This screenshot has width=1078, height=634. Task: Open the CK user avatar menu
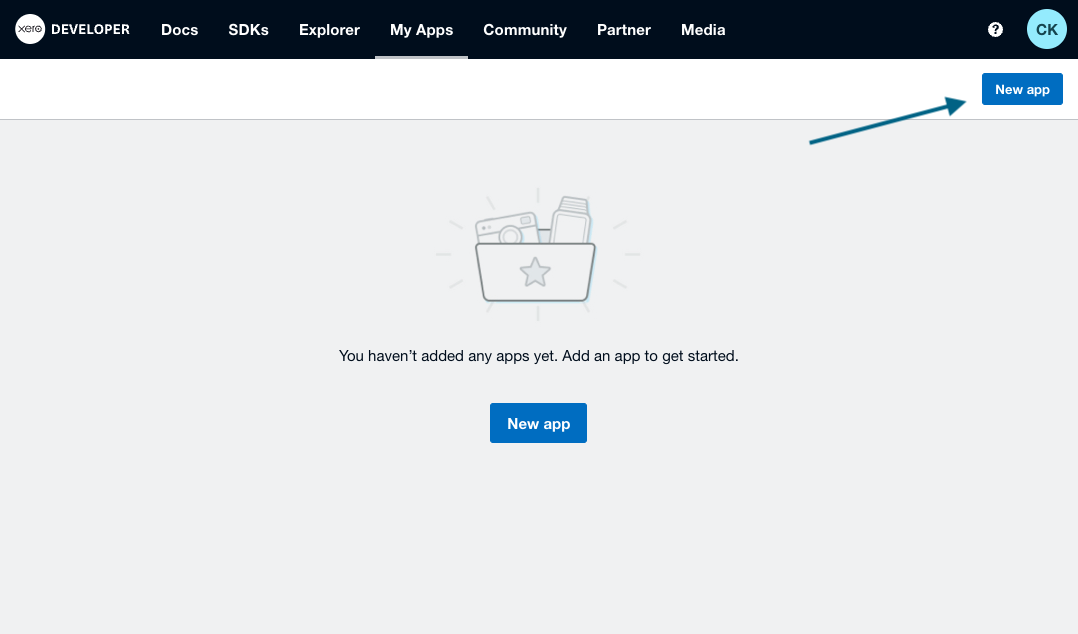(x=1046, y=30)
